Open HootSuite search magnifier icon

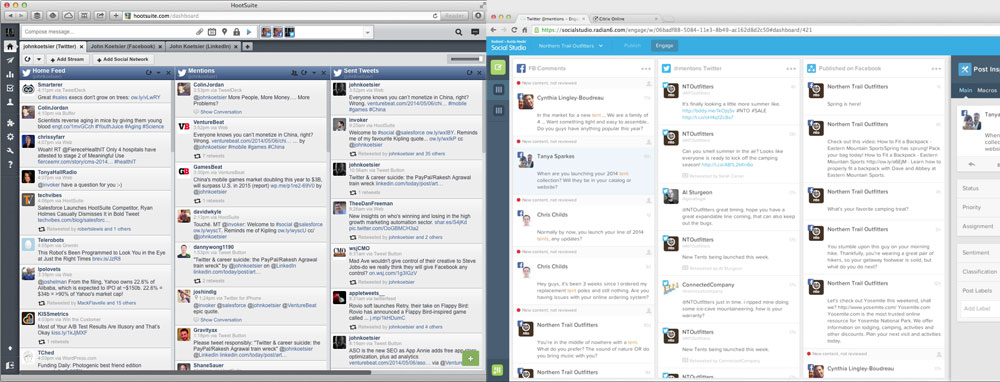click(459, 32)
